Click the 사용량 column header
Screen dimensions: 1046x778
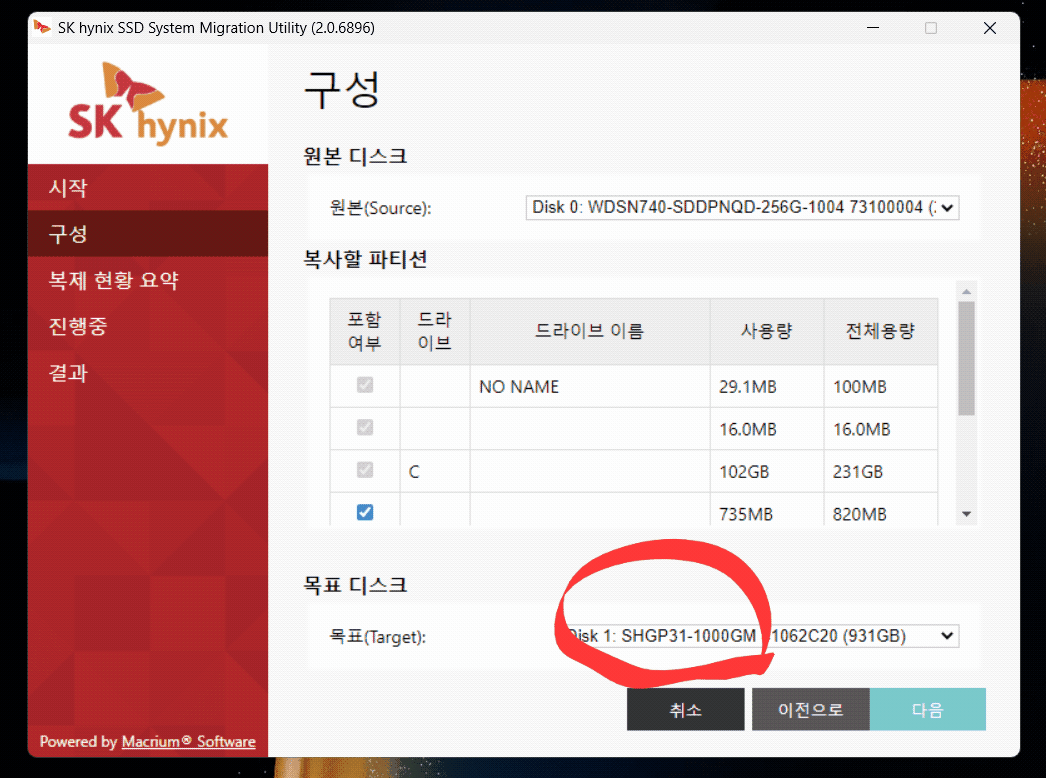[766, 331]
